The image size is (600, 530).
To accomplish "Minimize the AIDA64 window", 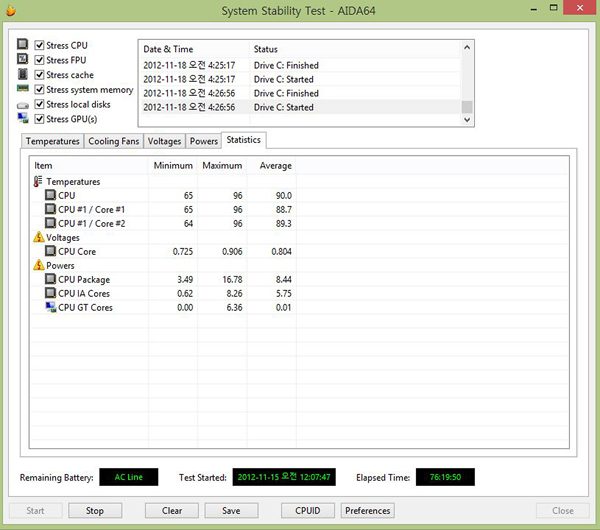I will 534,8.
